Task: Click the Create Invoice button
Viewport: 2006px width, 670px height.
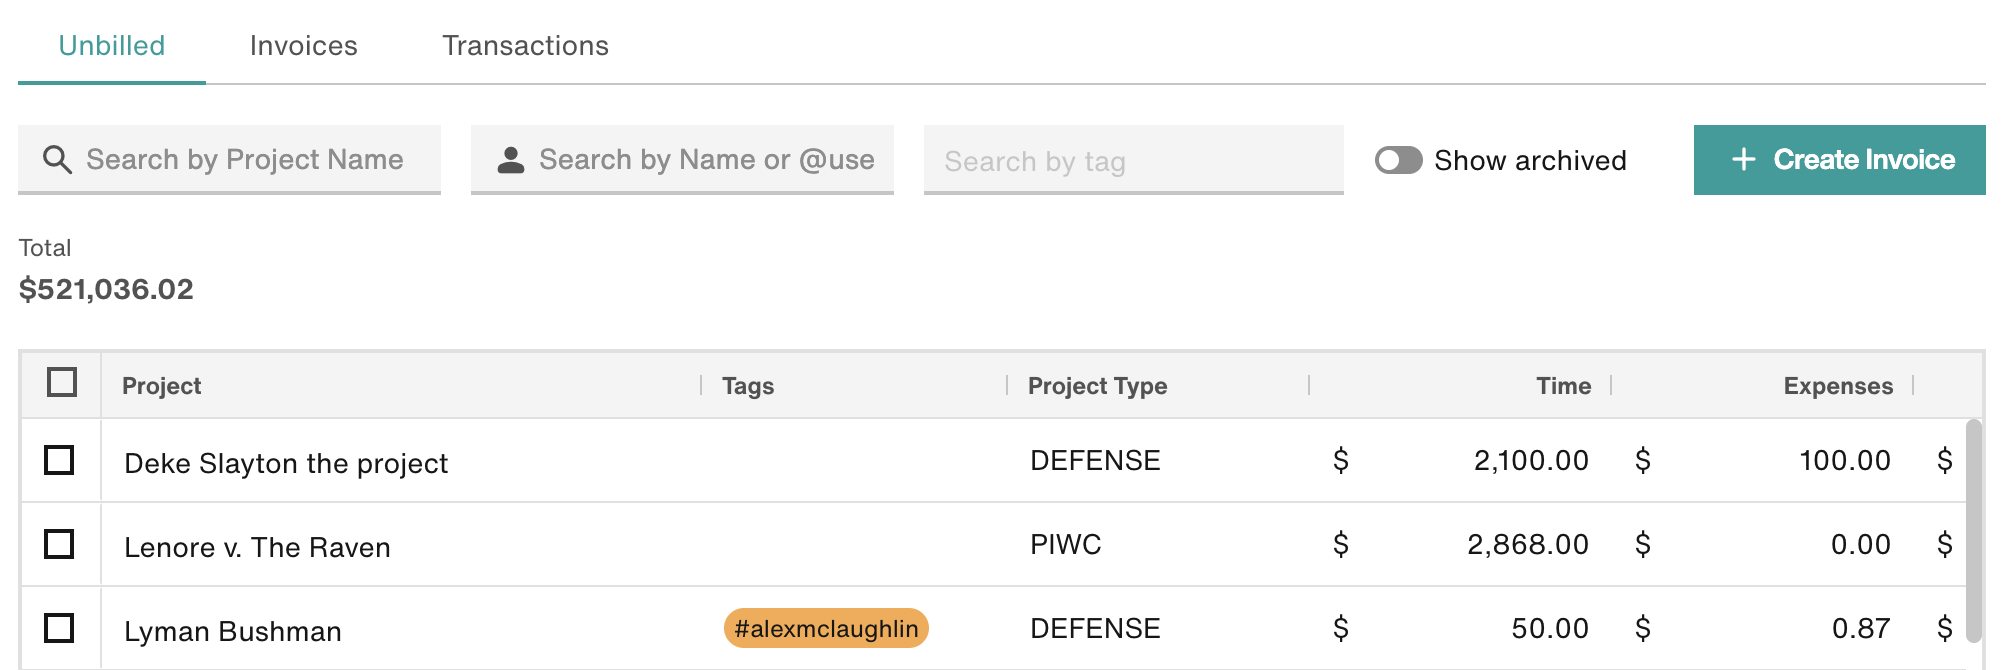Action: pyautogui.click(x=1839, y=160)
